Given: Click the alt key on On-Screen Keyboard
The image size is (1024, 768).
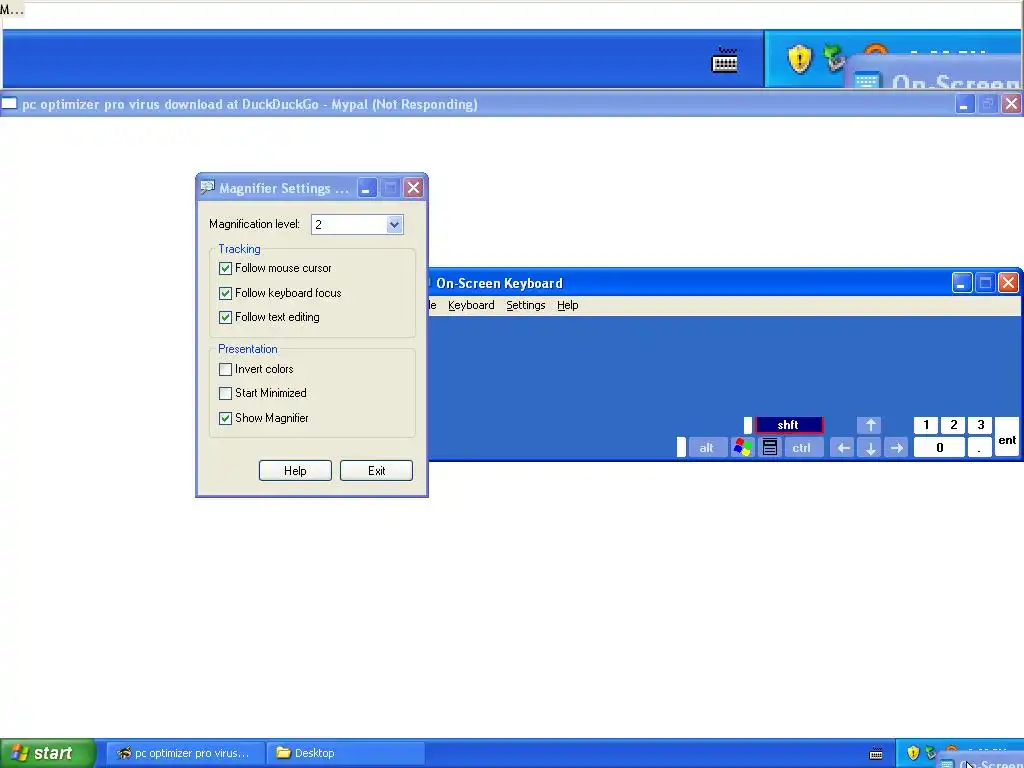Looking at the screenshot, I should pyautogui.click(x=707, y=448).
